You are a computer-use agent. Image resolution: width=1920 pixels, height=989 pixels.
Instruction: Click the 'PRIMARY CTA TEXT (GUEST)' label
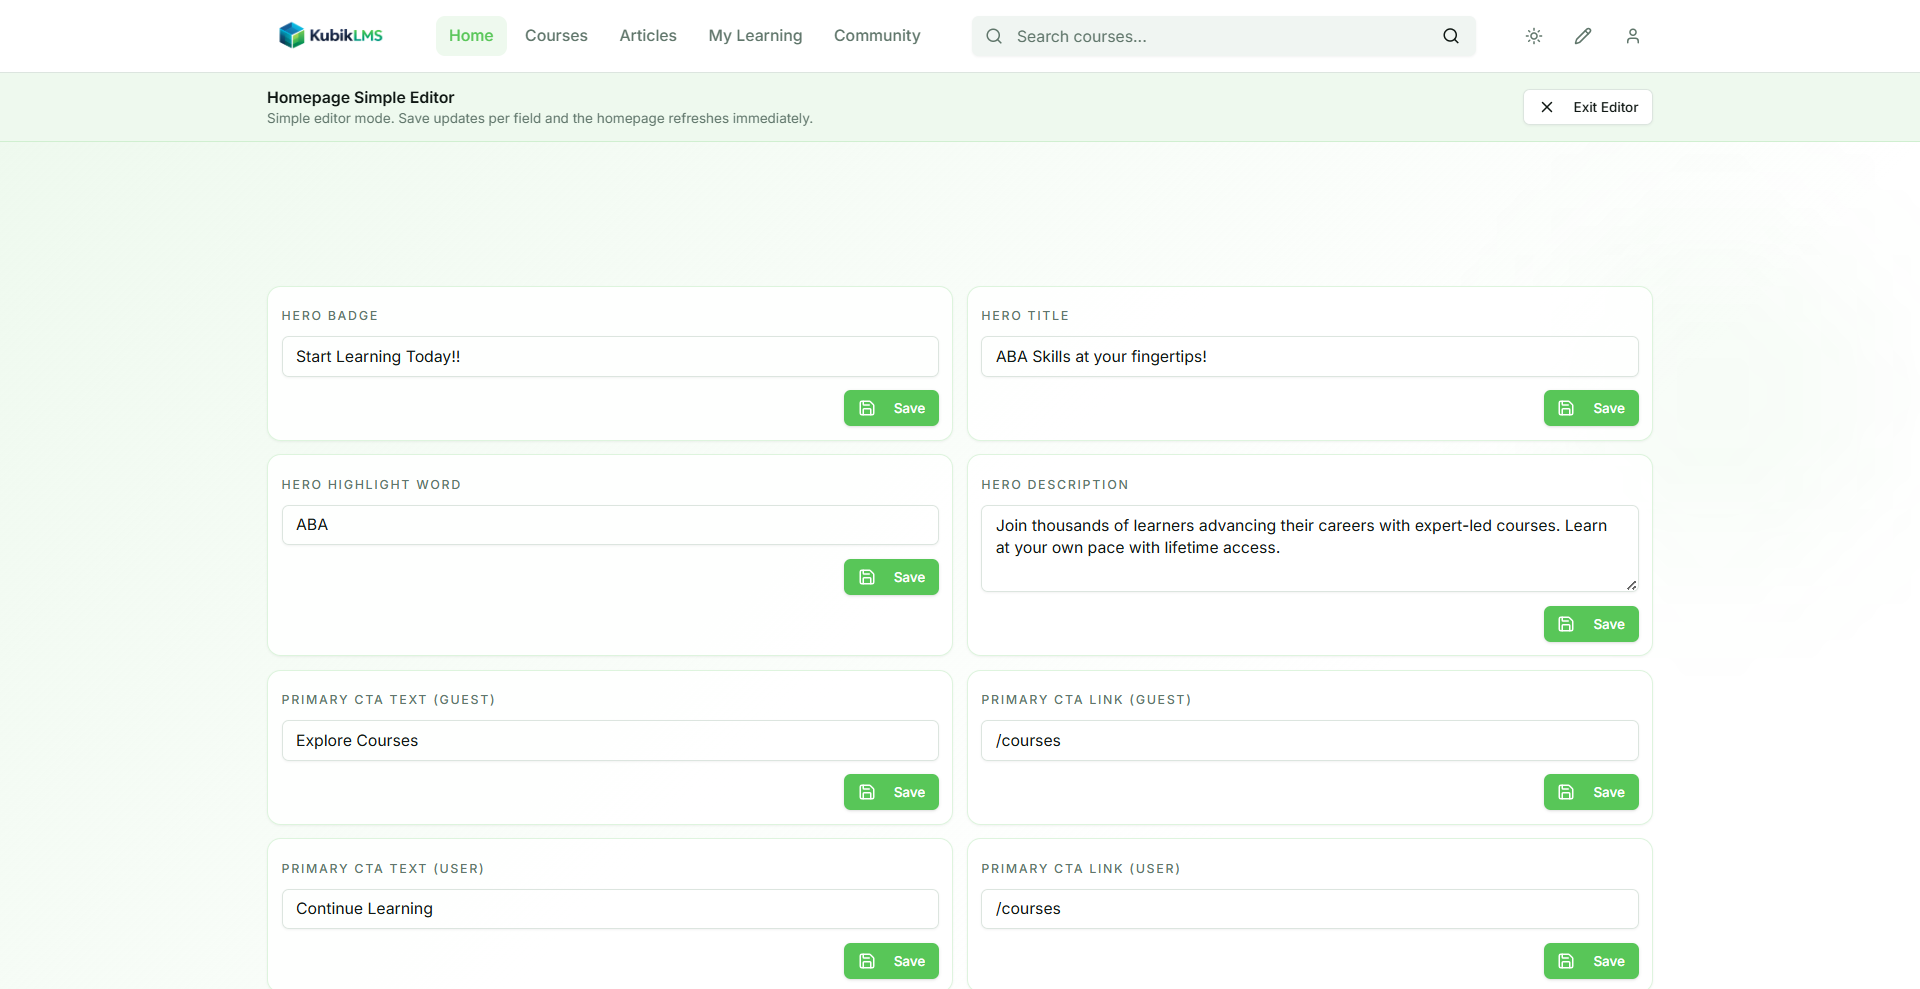(x=388, y=700)
